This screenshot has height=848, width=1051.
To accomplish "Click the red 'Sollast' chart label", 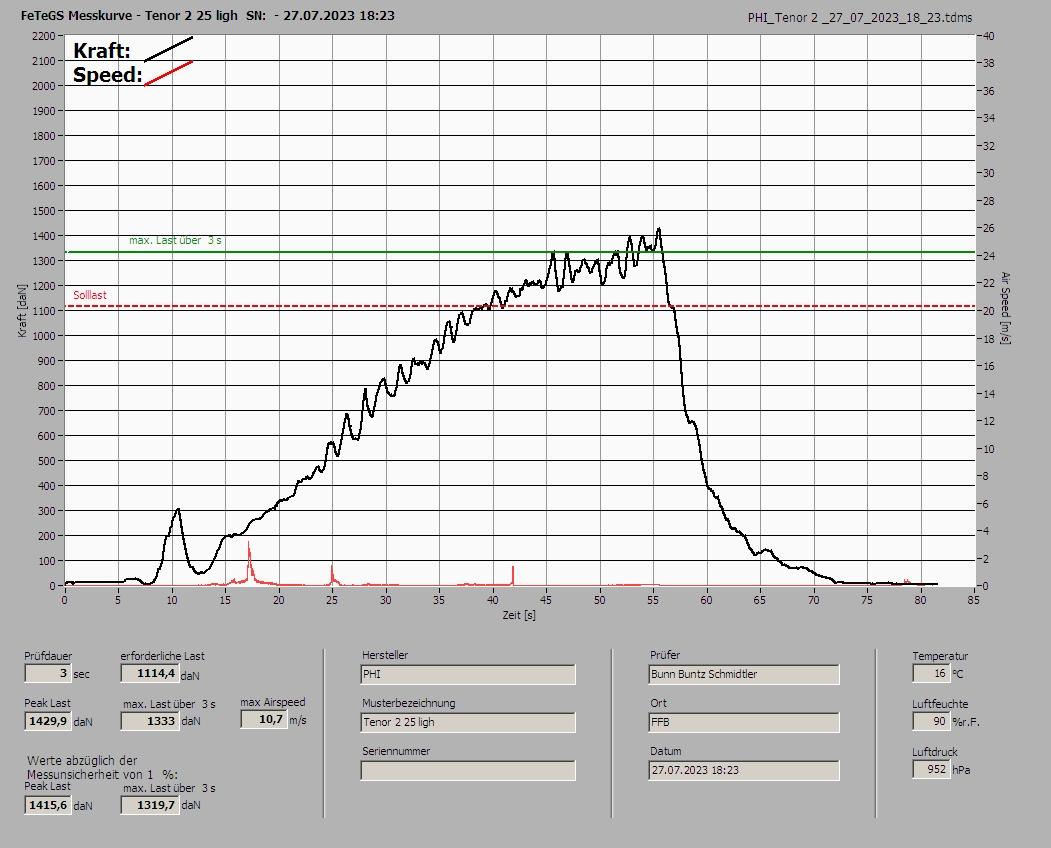I will pyautogui.click(x=90, y=295).
